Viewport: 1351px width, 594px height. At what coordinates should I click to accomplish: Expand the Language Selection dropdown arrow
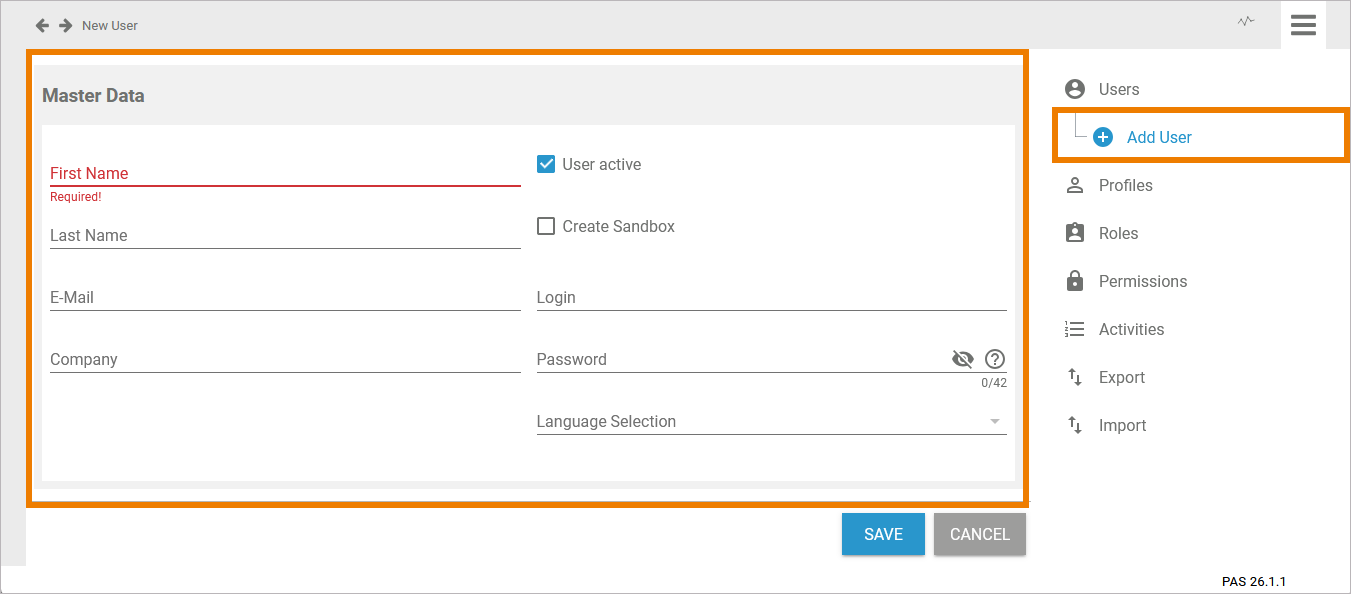(x=995, y=421)
